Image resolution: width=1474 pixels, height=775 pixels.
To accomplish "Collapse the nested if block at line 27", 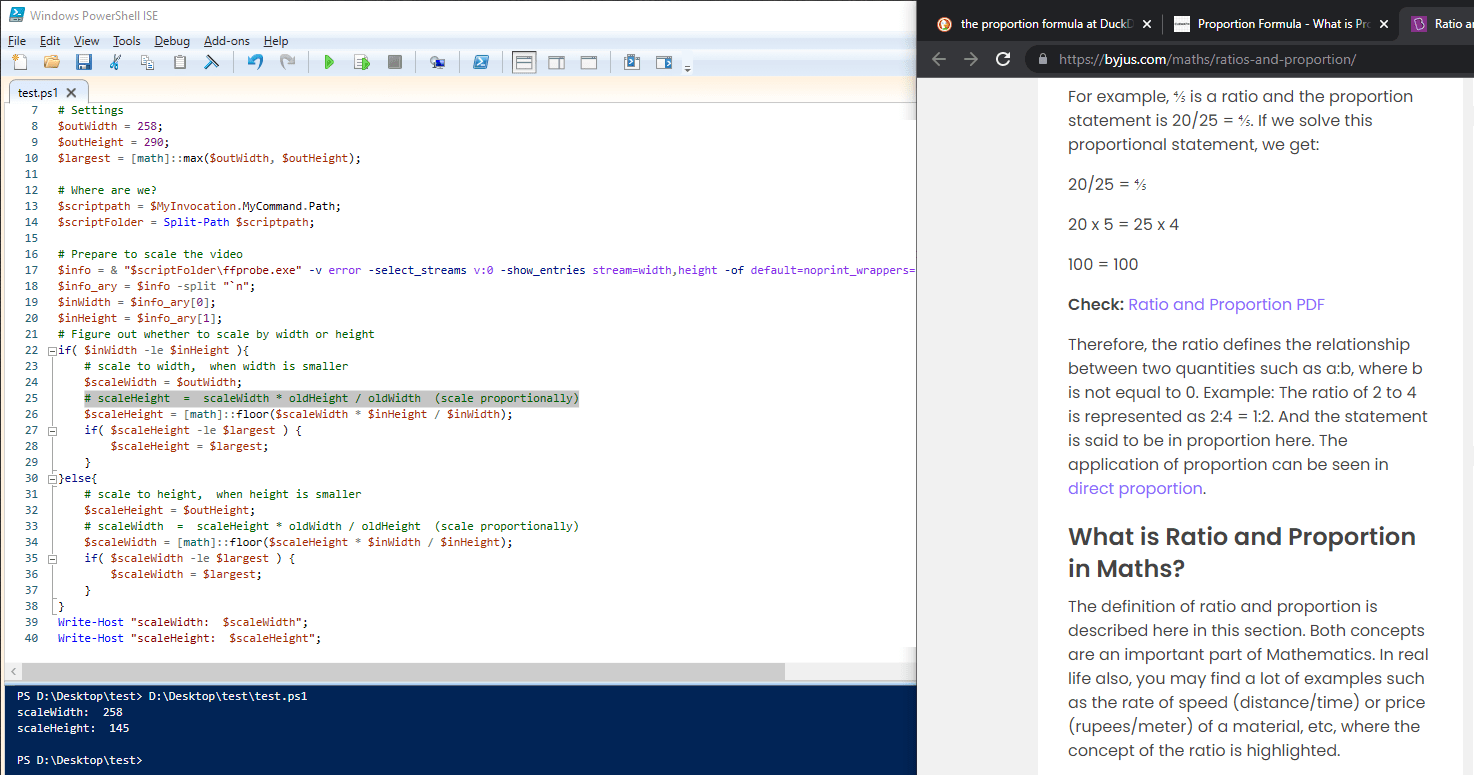I will [x=51, y=430].
